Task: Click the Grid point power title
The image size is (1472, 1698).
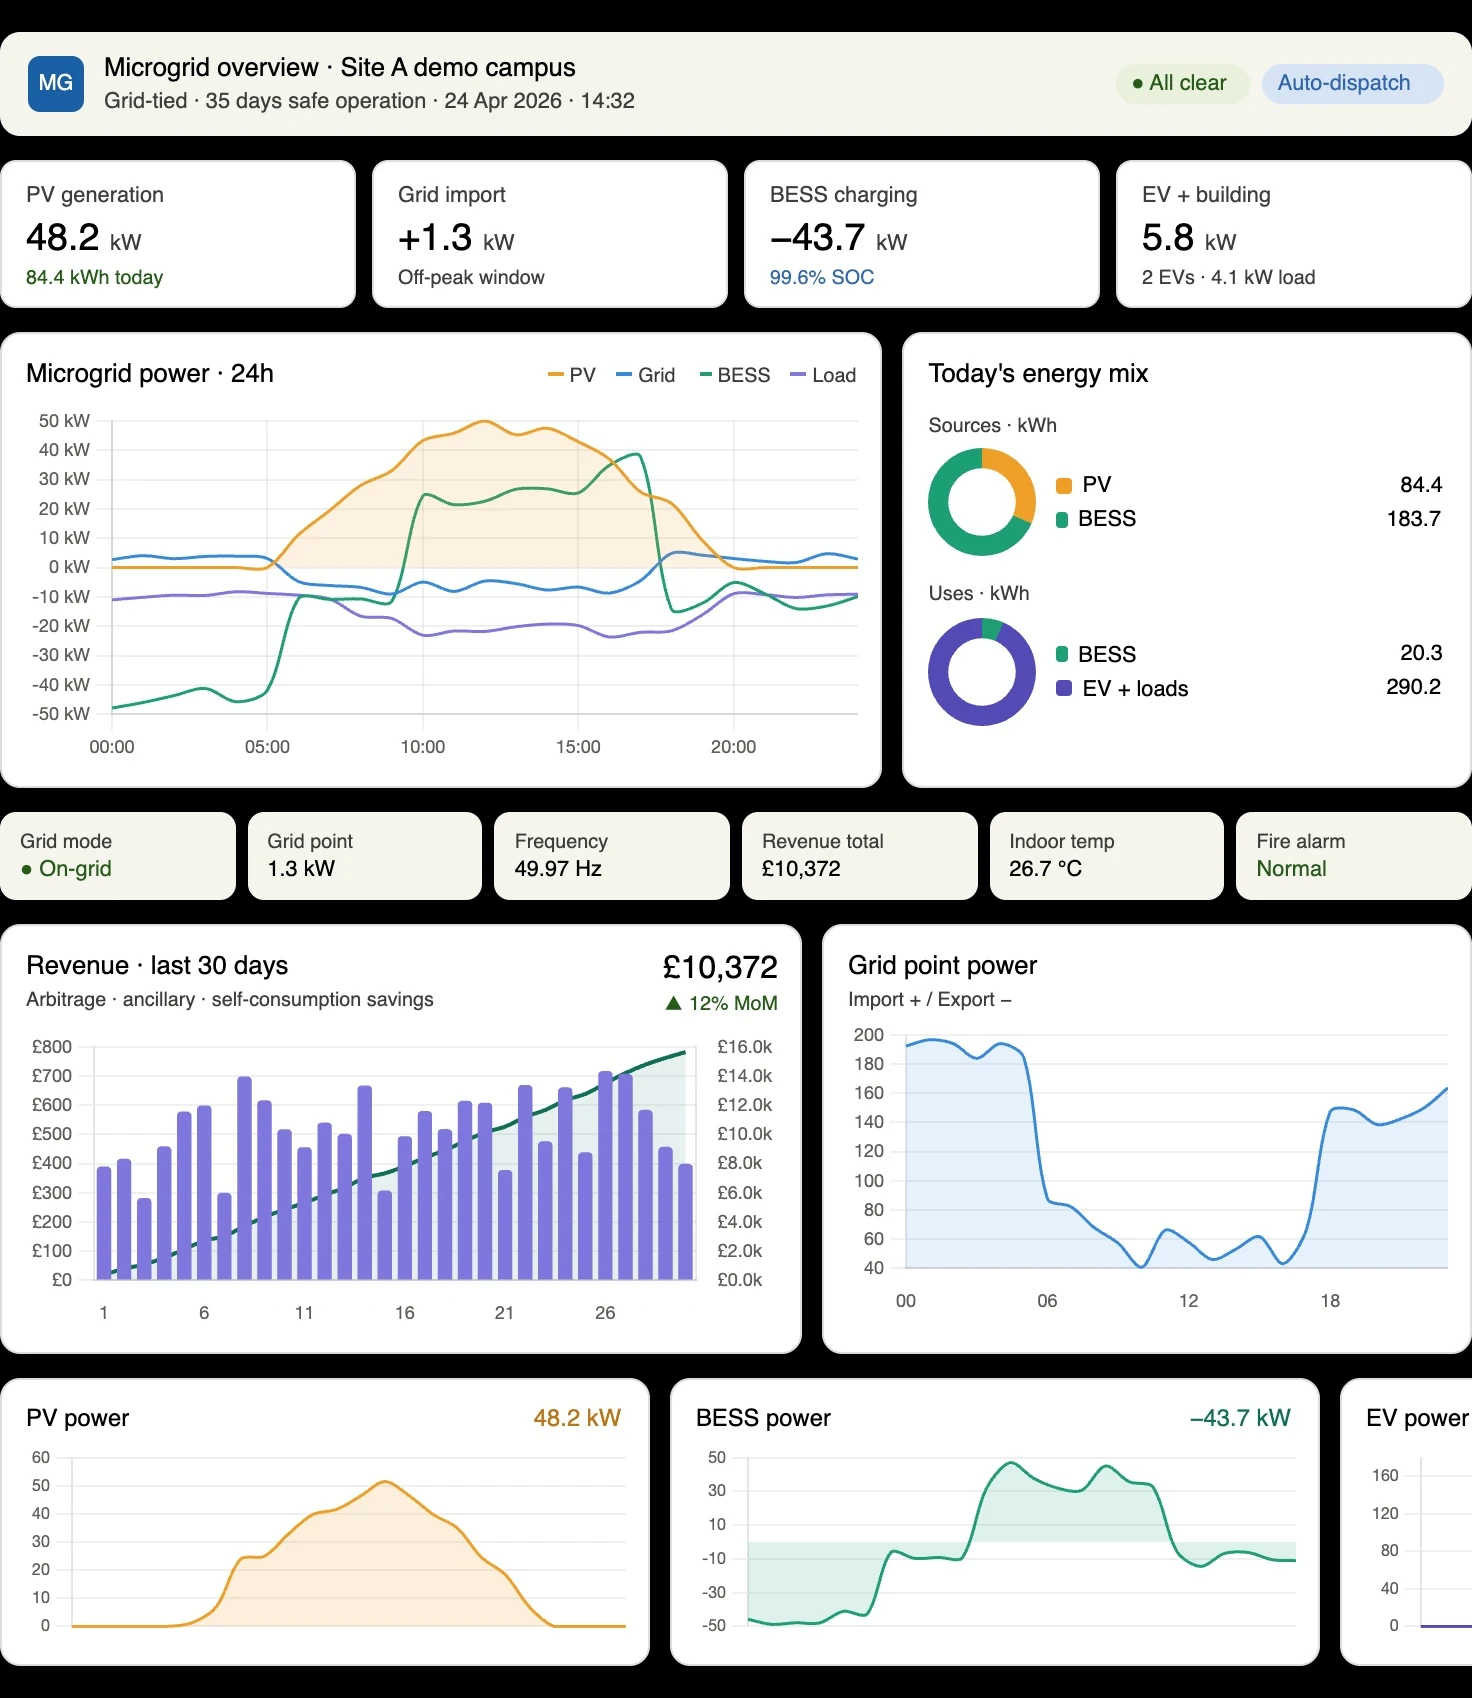Action: click(942, 966)
